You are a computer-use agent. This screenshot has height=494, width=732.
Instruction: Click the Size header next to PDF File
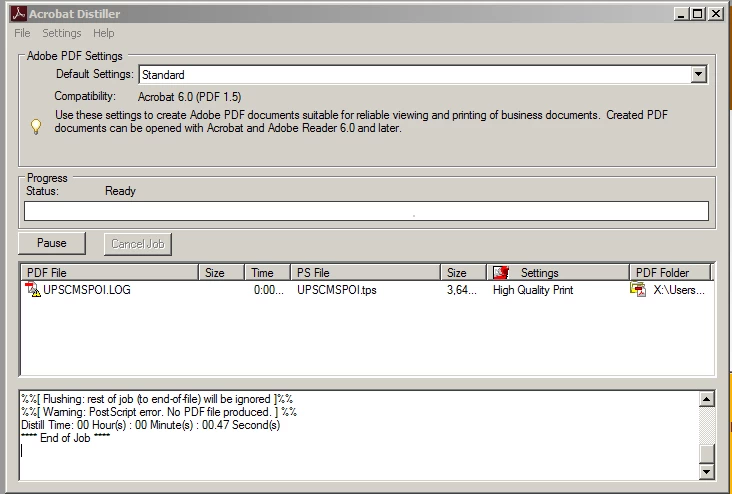pyautogui.click(x=222, y=273)
